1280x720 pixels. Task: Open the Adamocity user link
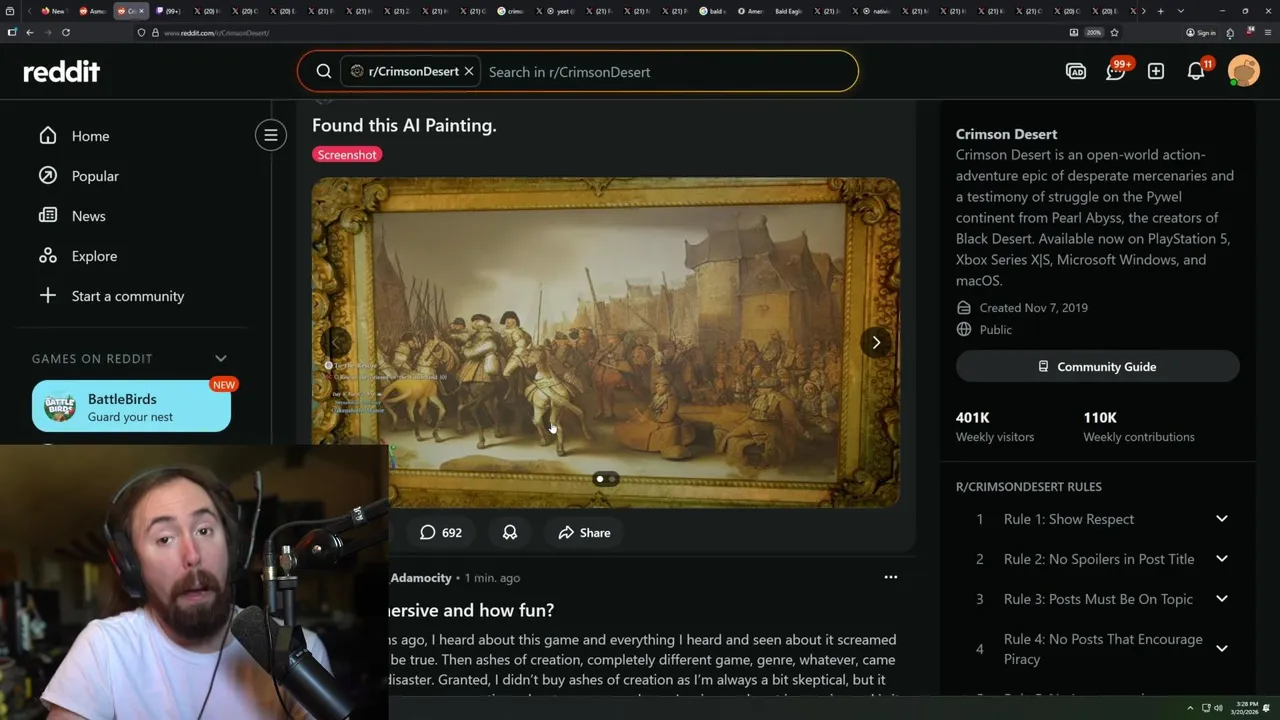pos(421,578)
